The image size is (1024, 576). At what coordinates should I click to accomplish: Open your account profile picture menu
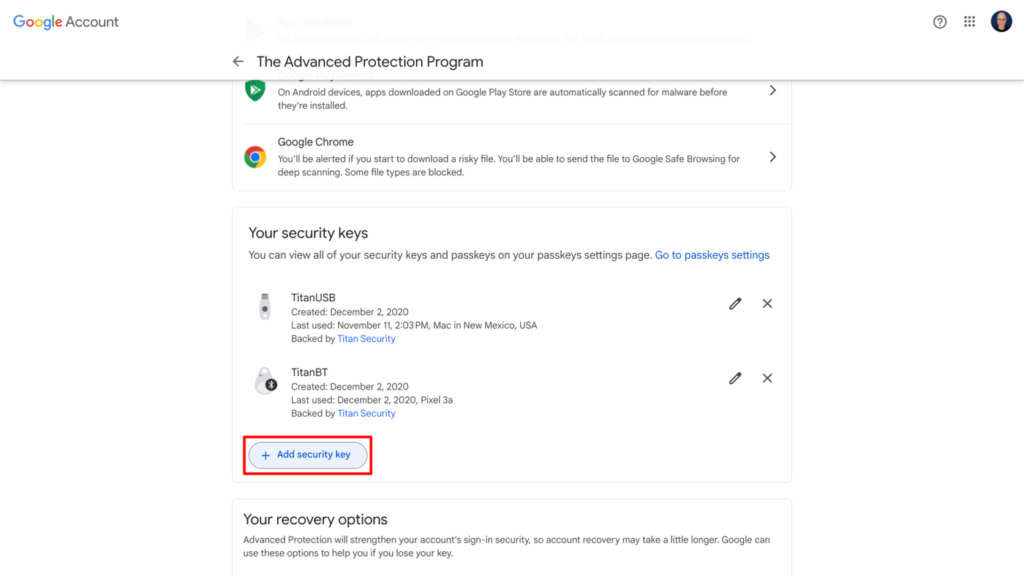click(x=1001, y=21)
